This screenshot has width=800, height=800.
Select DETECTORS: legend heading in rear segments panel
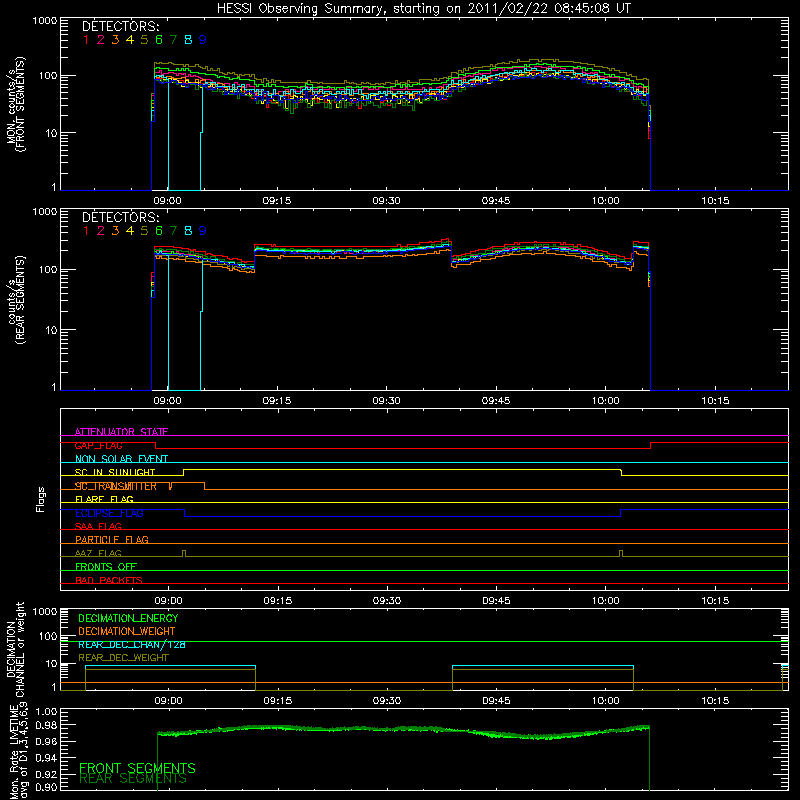[x=121, y=217]
